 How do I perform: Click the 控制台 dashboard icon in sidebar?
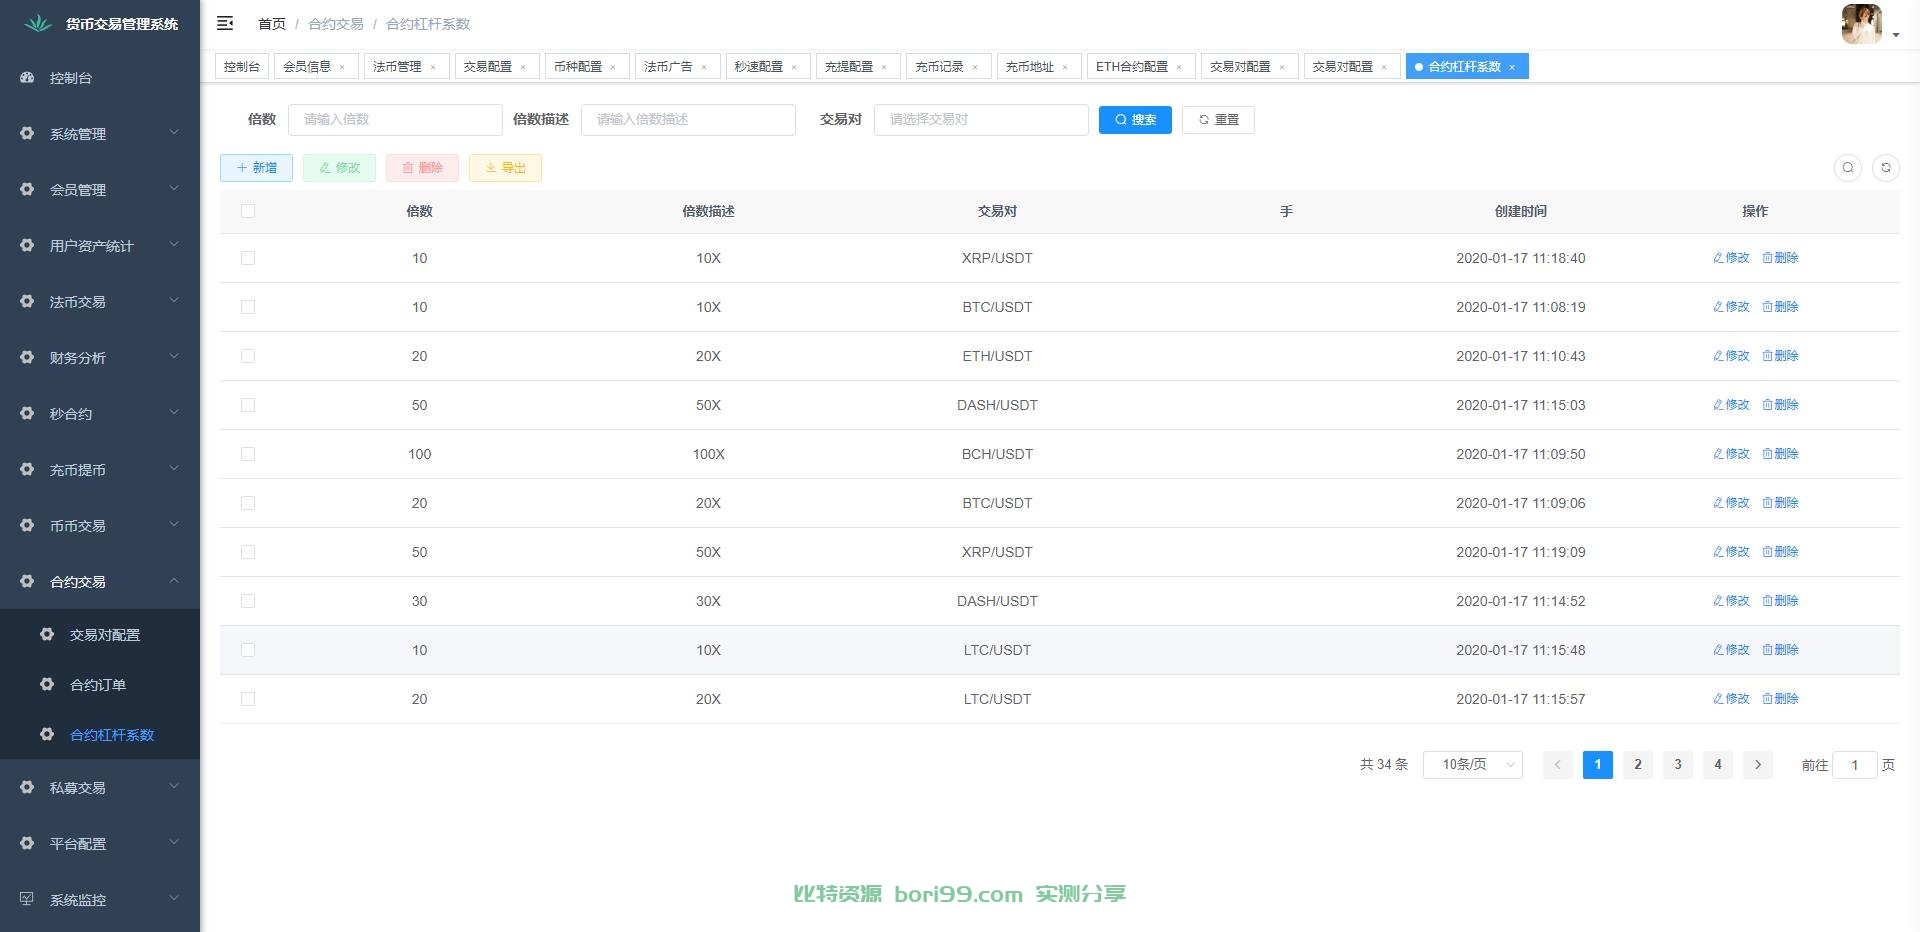(27, 78)
